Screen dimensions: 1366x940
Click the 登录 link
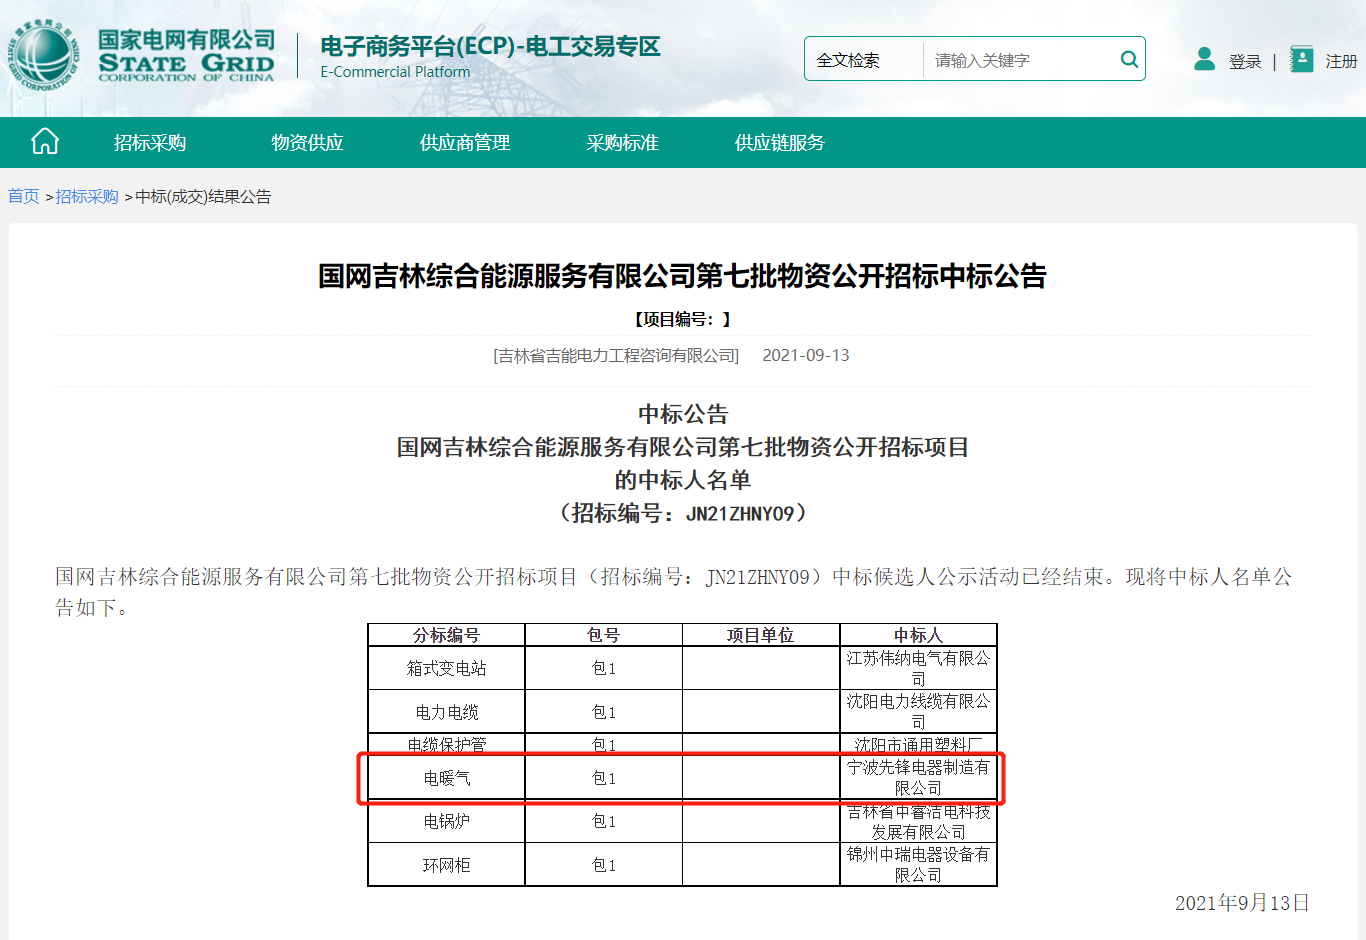pos(1245,62)
